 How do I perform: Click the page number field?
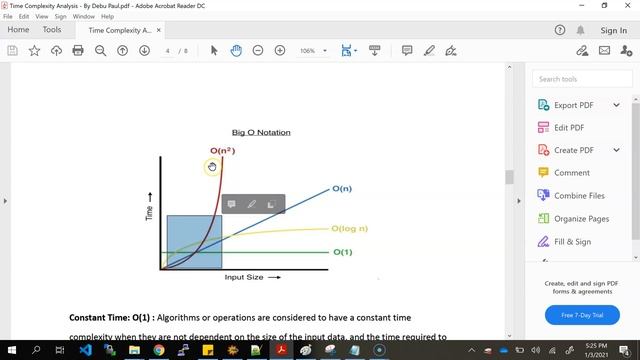(x=168, y=51)
